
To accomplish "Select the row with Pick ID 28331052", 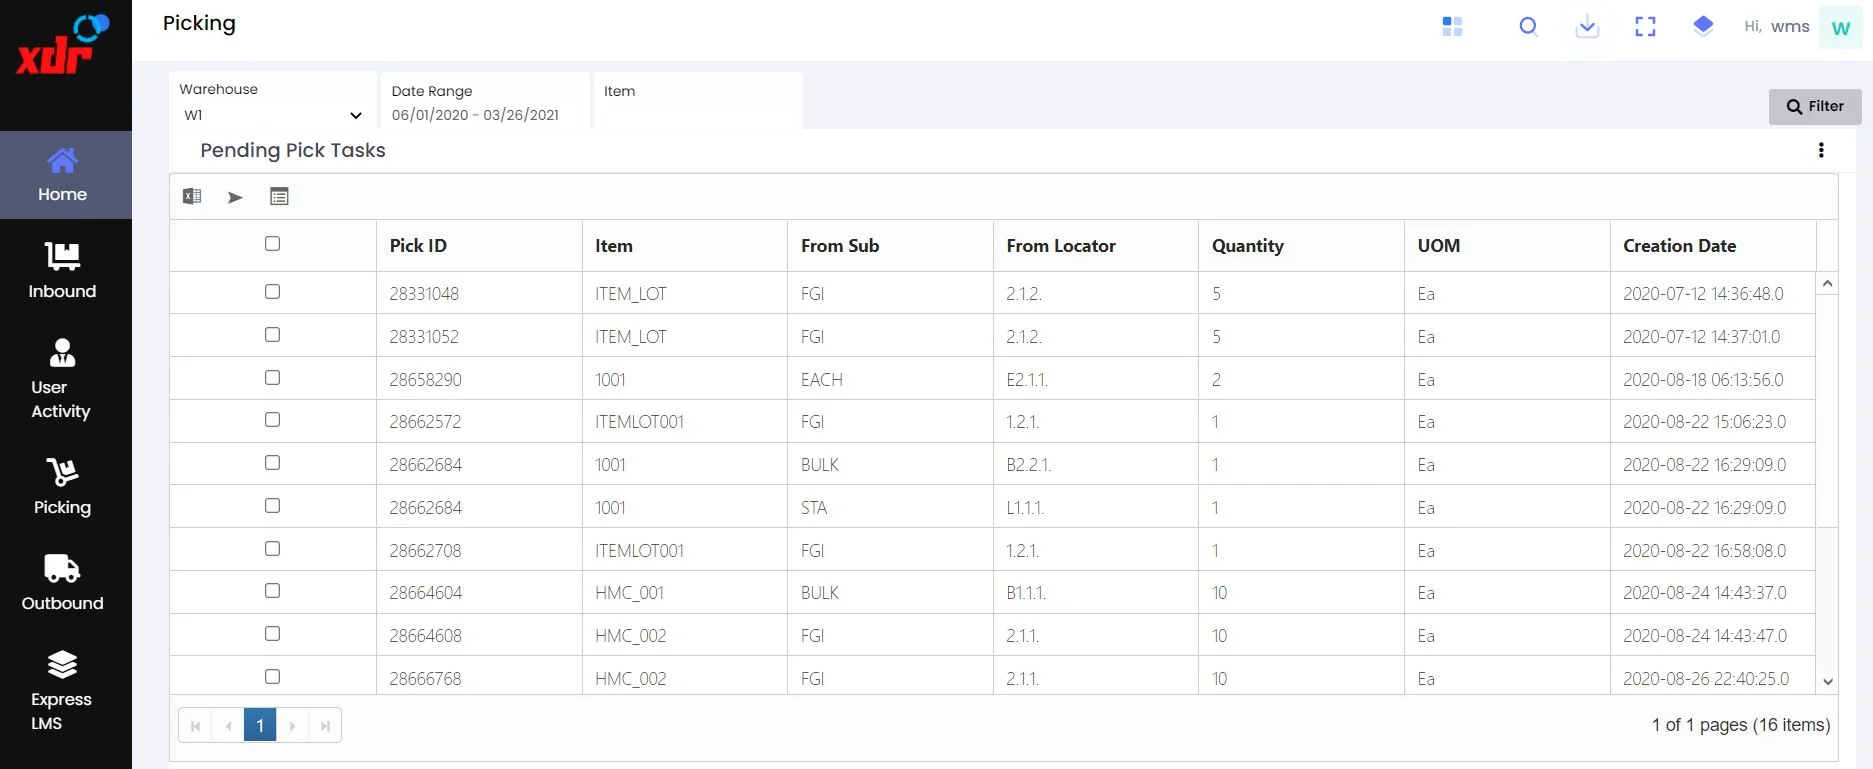I will point(272,335).
